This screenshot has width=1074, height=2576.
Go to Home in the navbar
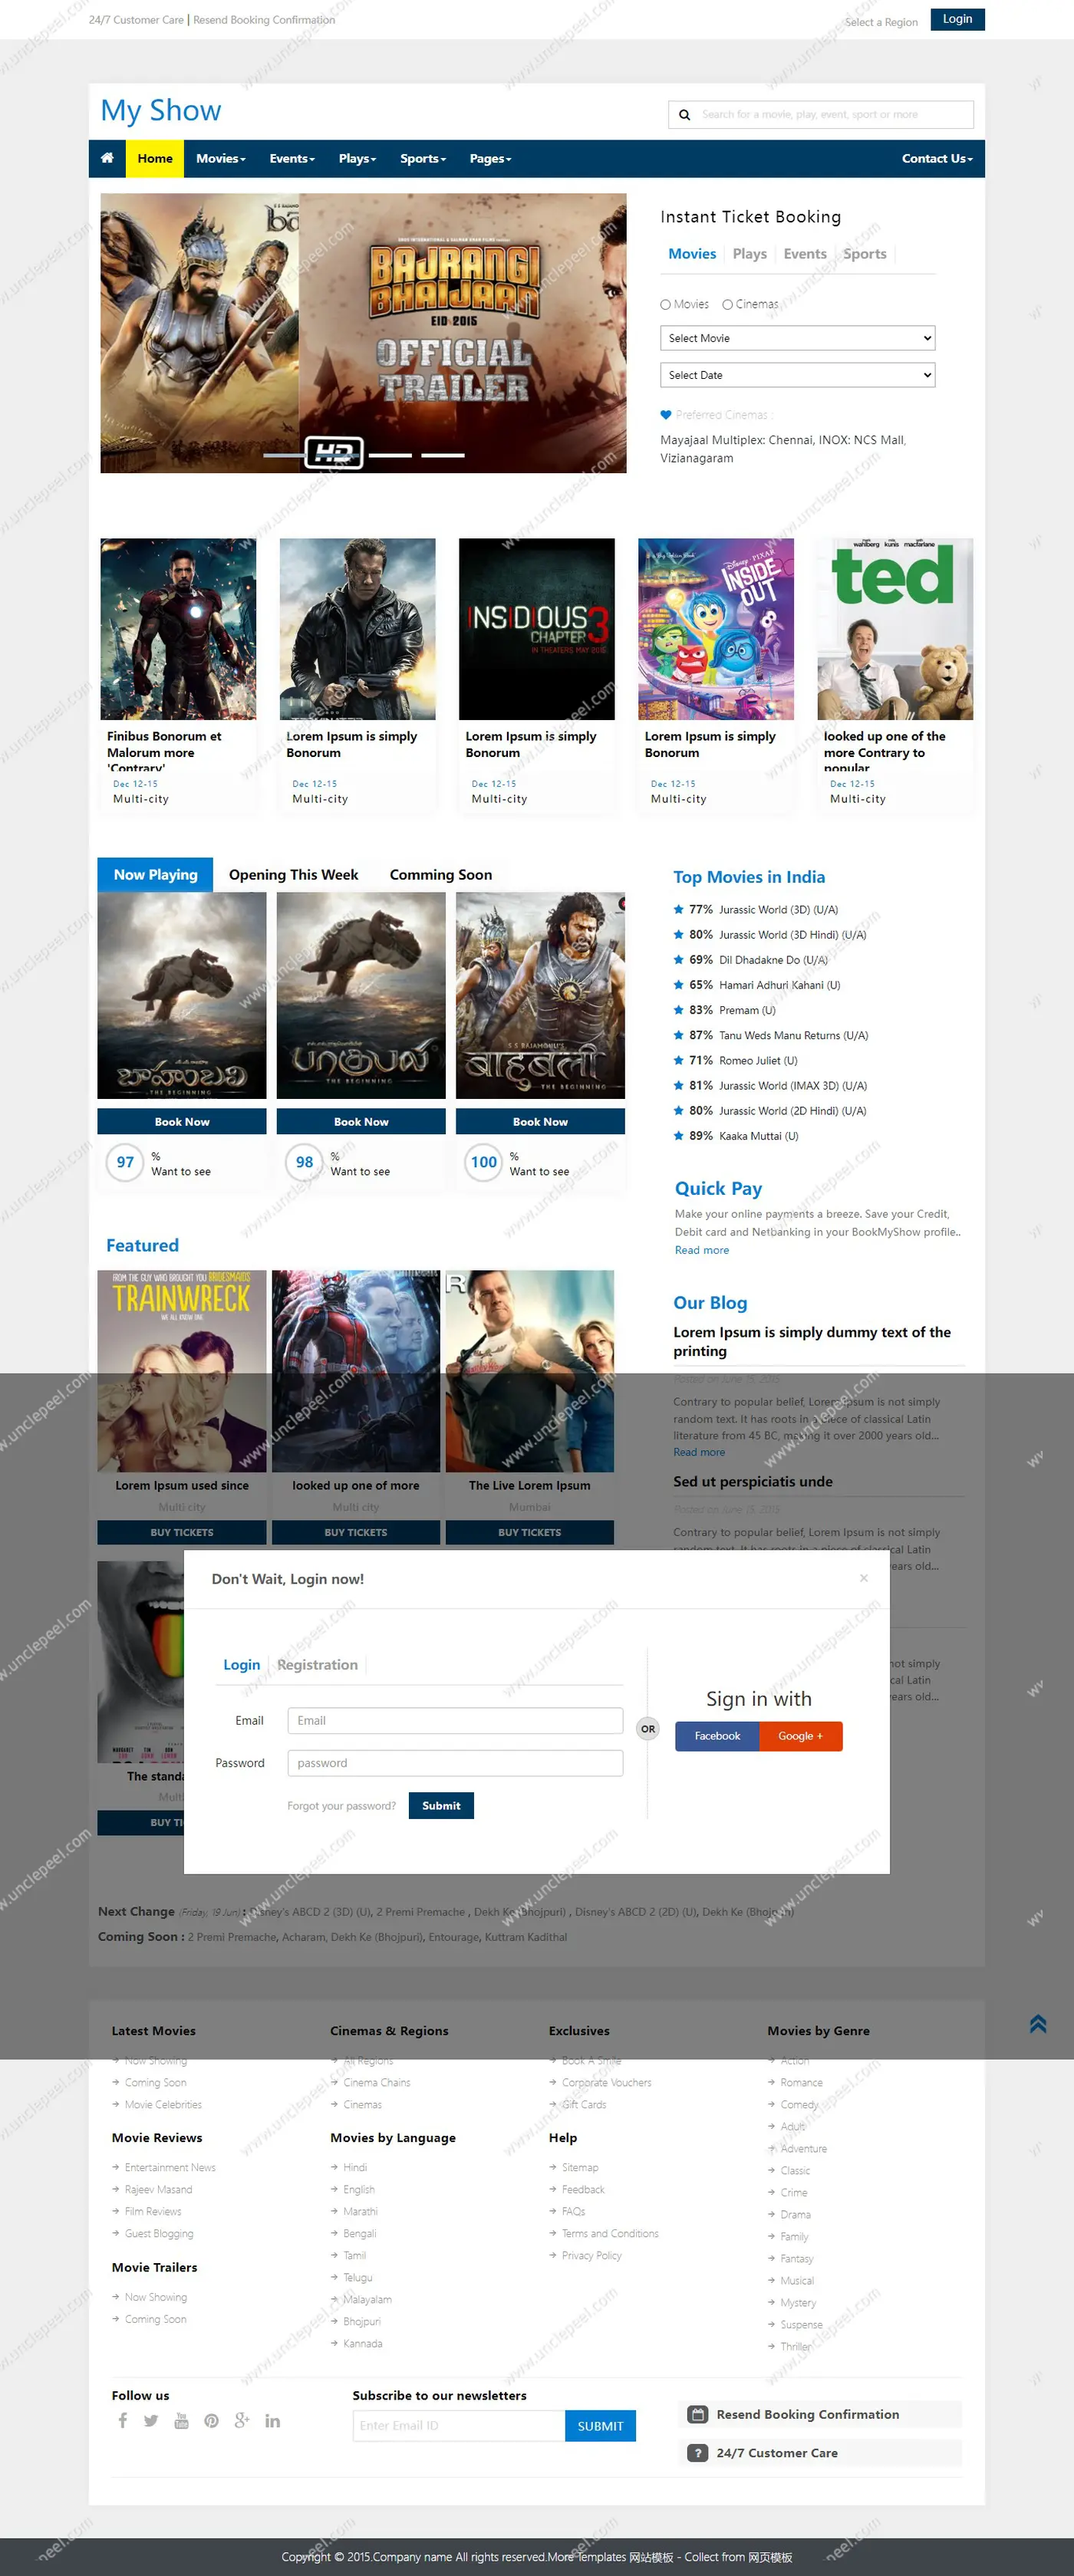click(x=155, y=158)
